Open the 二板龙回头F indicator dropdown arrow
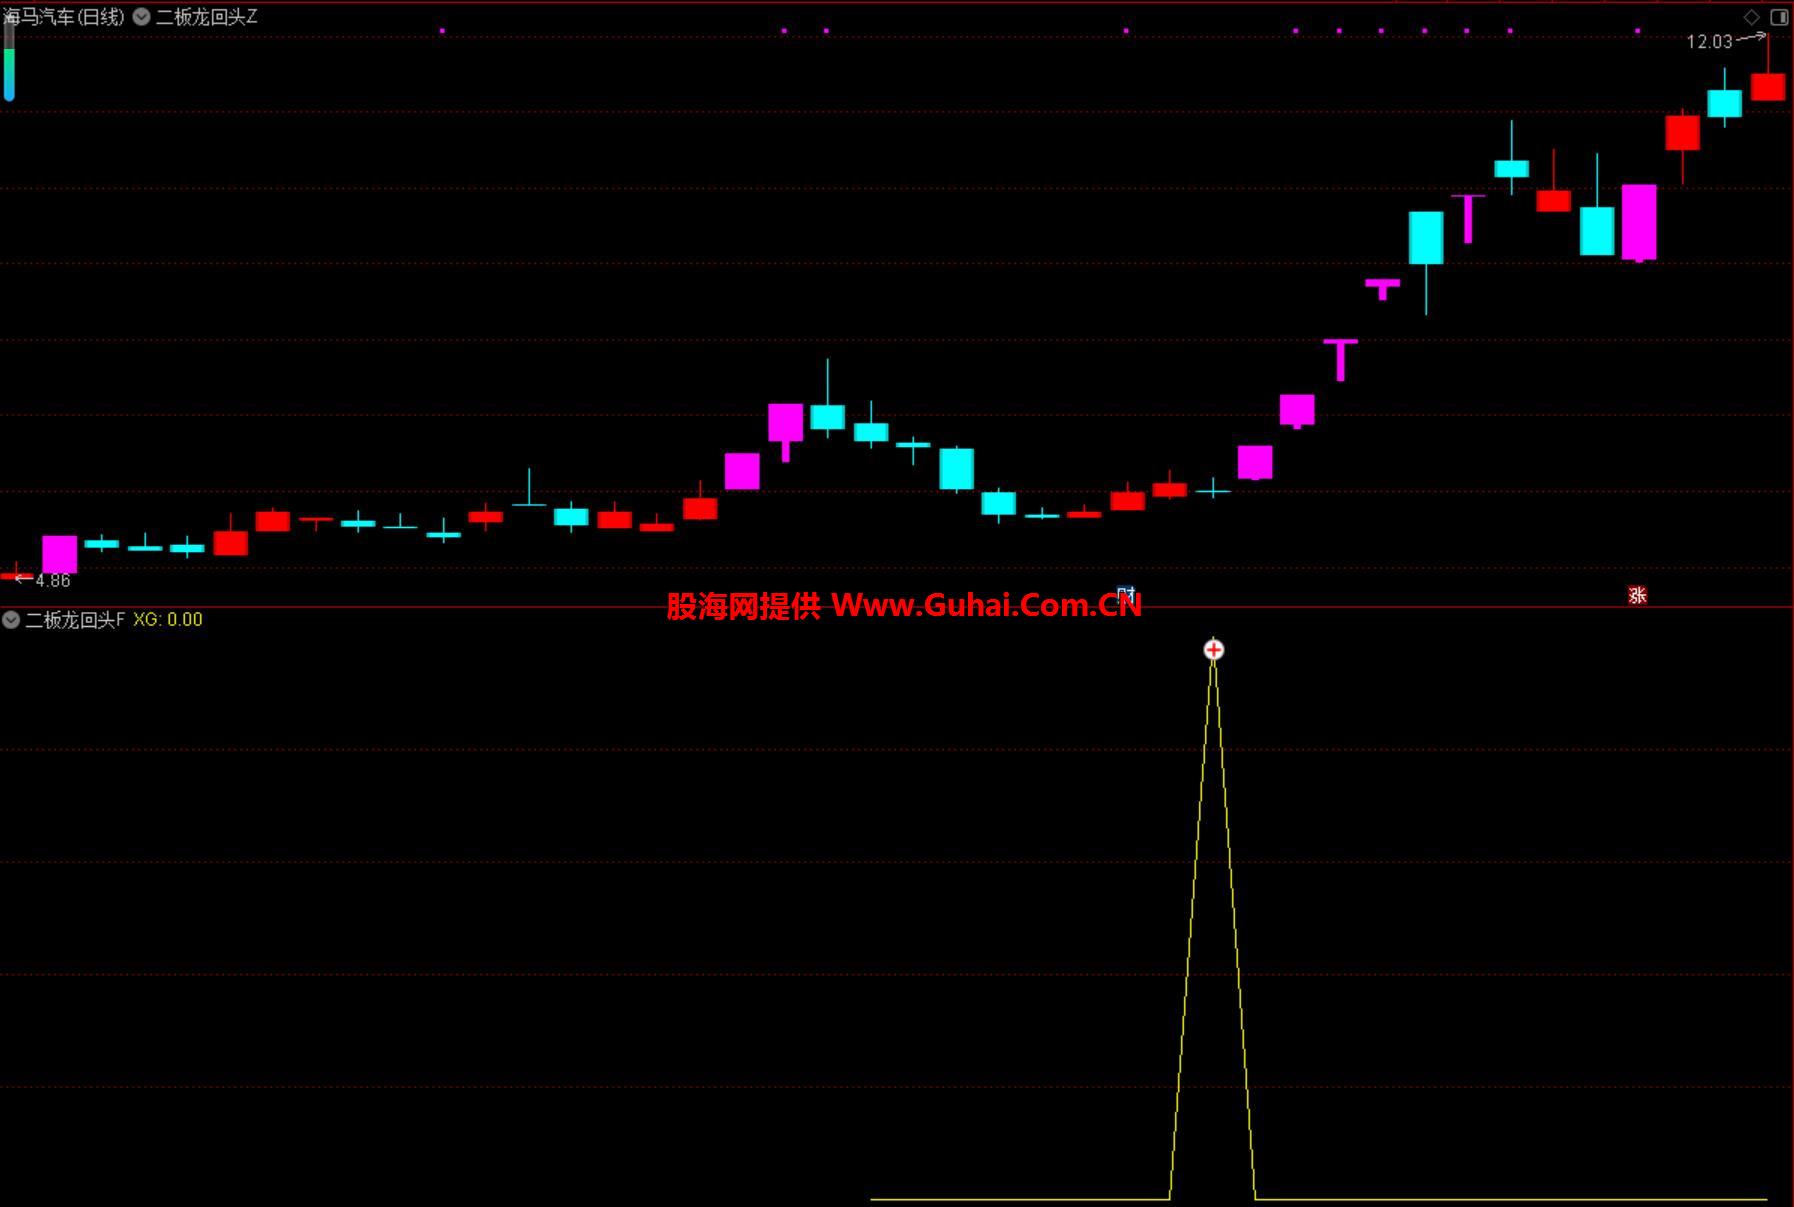Screen dimensions: 1794x1207 (11, 620)
